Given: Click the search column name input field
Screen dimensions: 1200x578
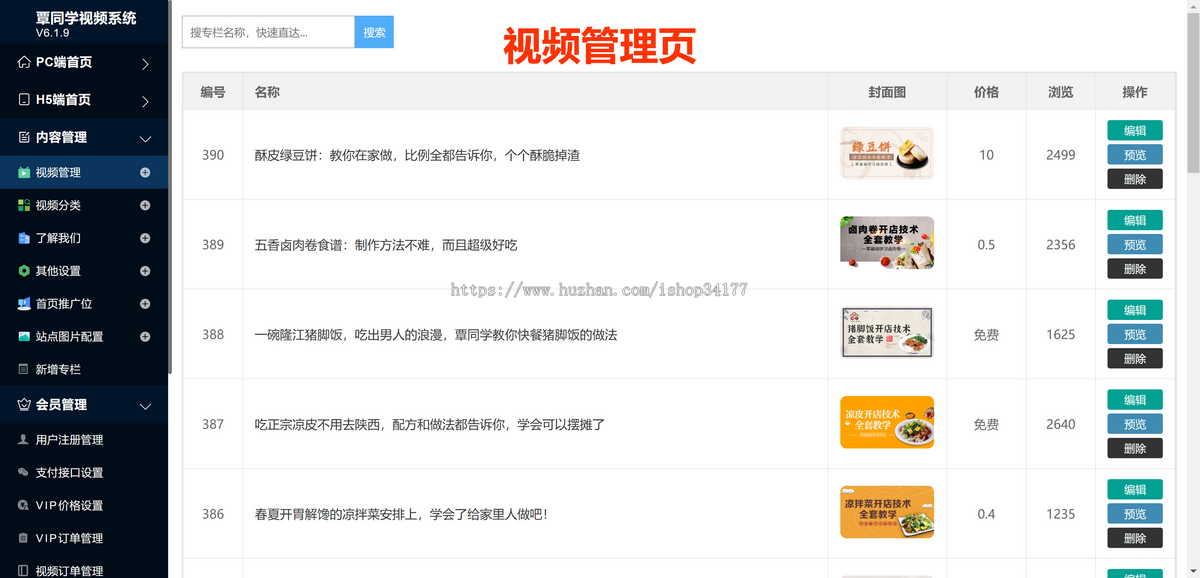Looking at the screenshot, I should (x=268, y=32).
